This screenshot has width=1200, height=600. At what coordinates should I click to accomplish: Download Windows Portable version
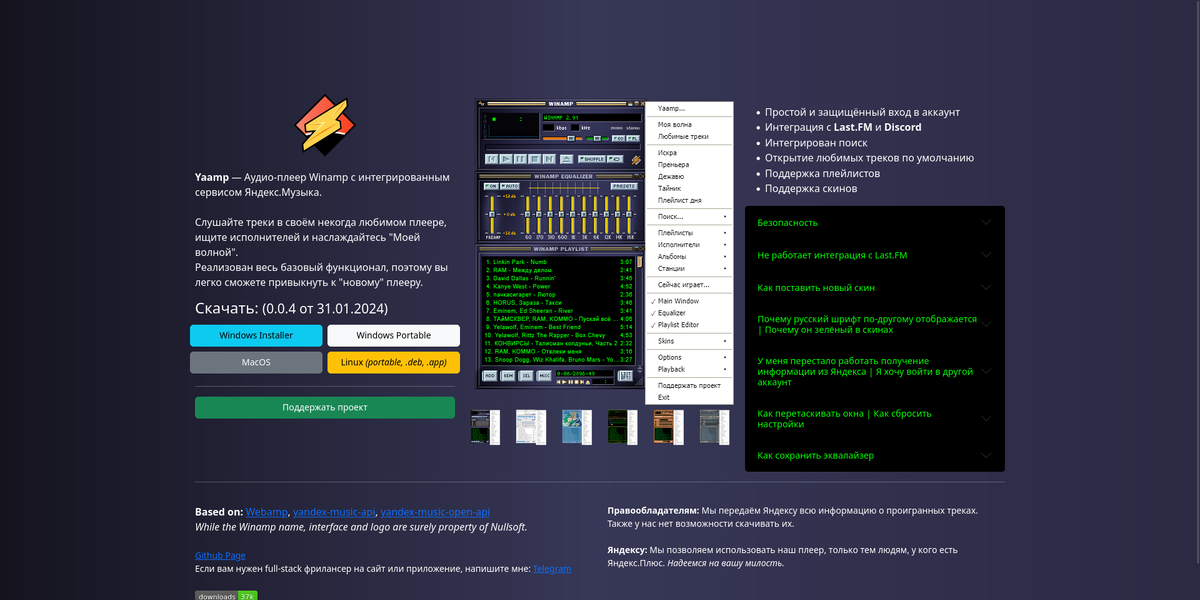[x=393, y=335]
